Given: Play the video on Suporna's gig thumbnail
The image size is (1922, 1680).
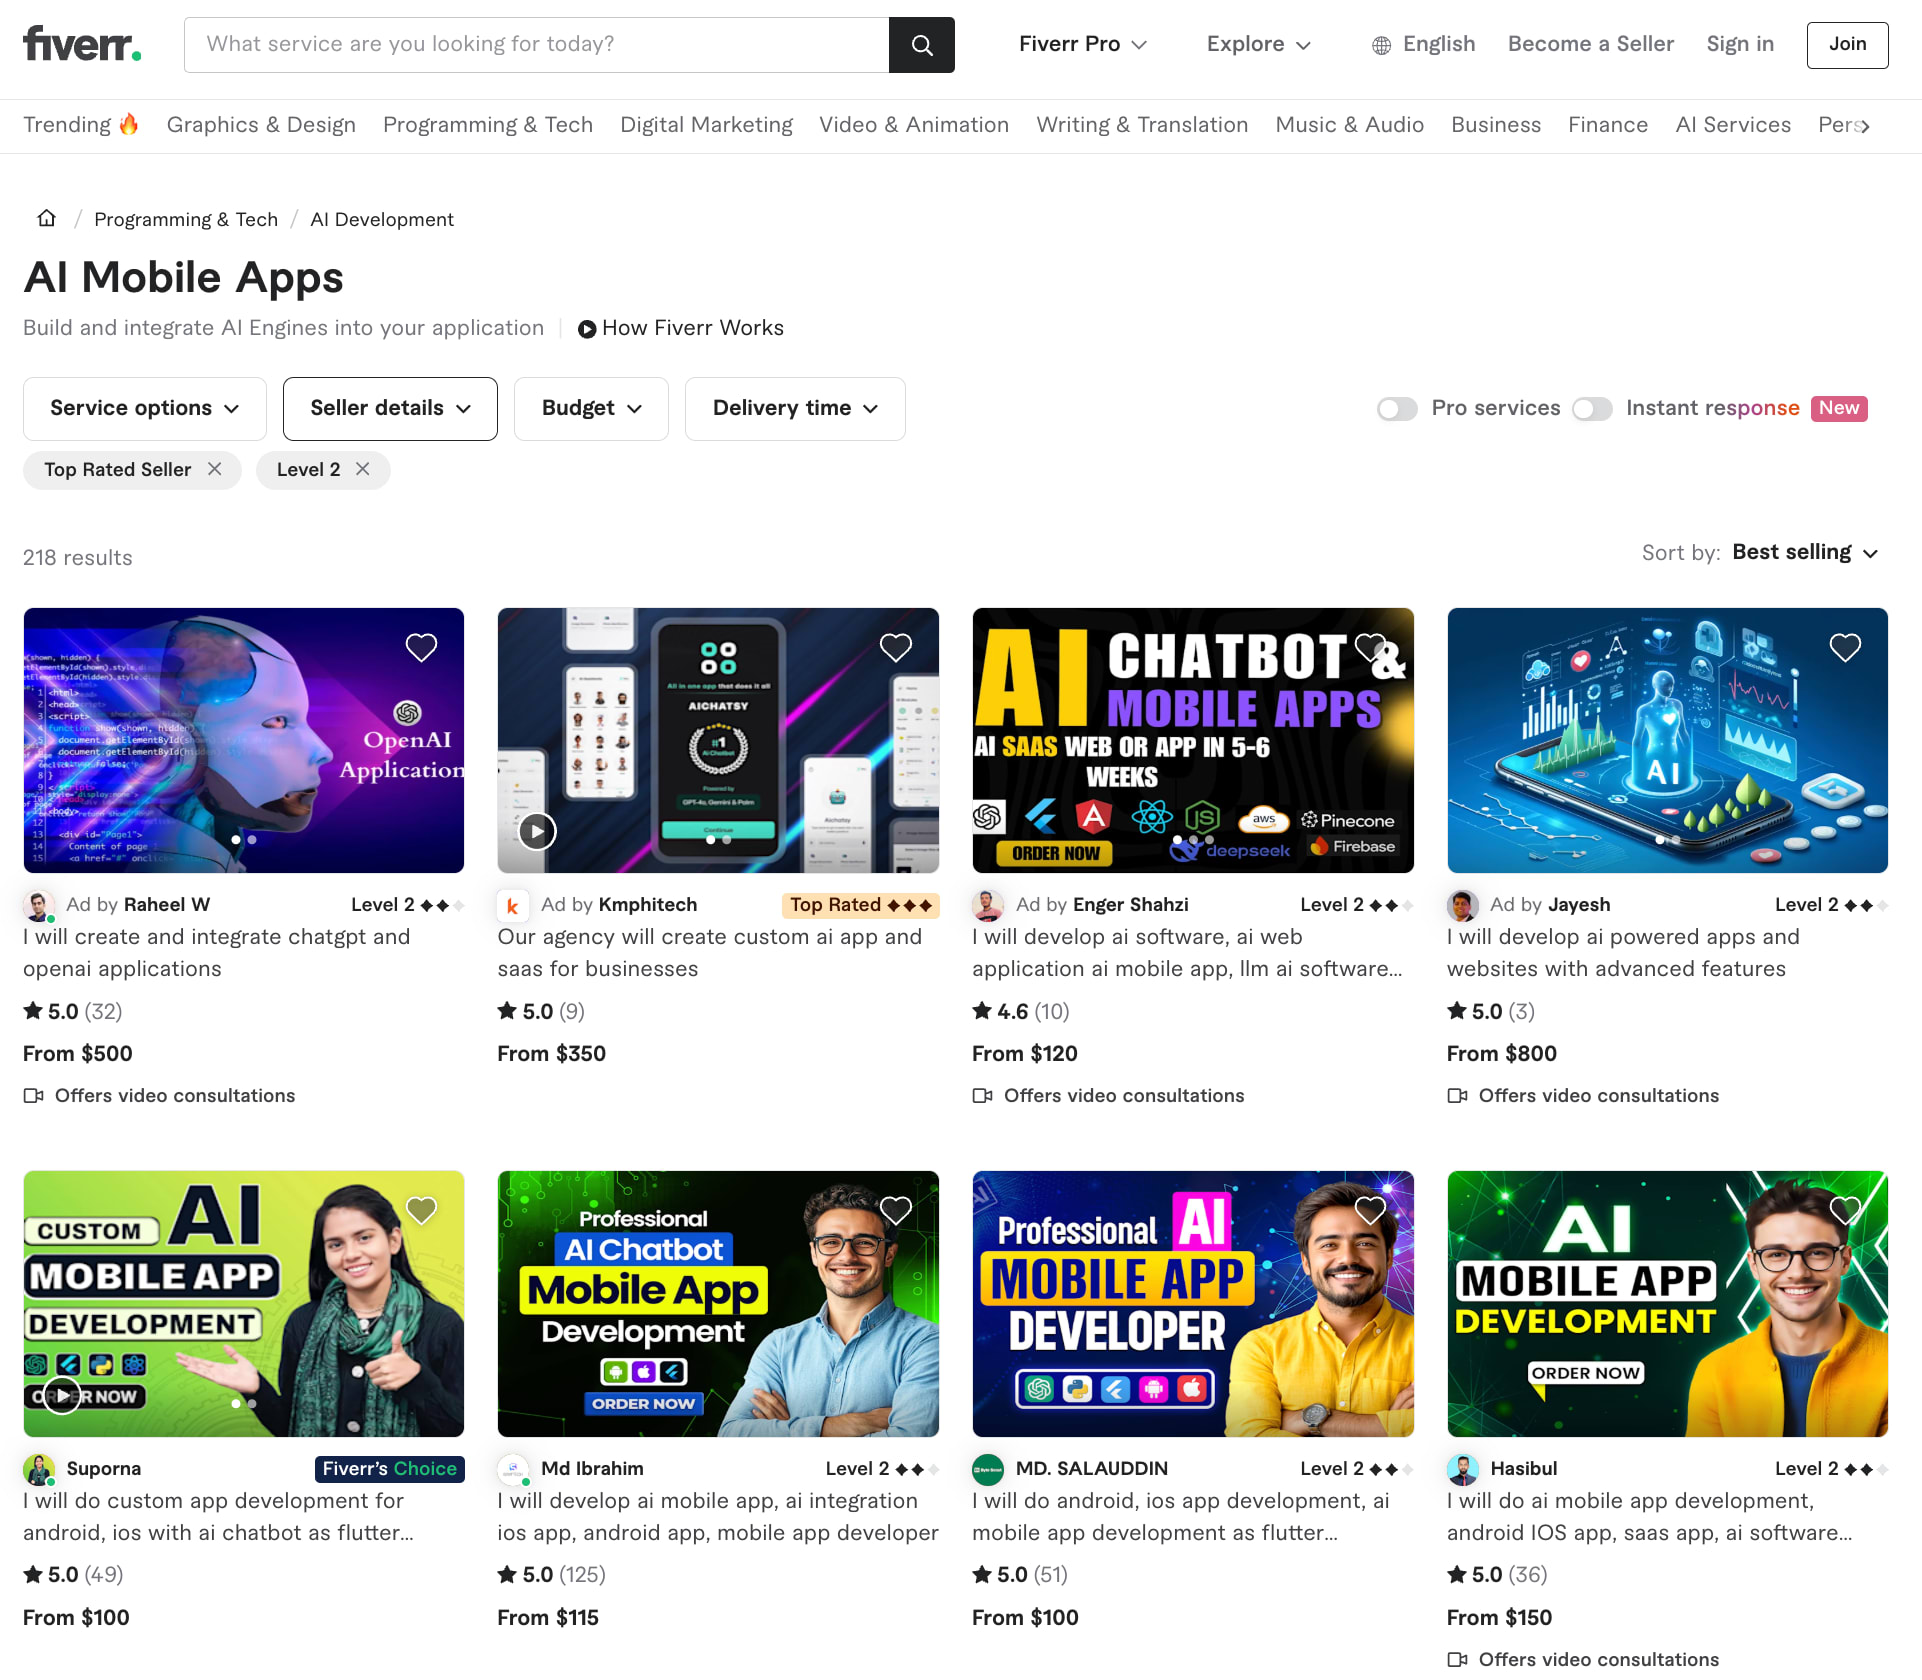Looking at the screenshot, I should 62,1395.
